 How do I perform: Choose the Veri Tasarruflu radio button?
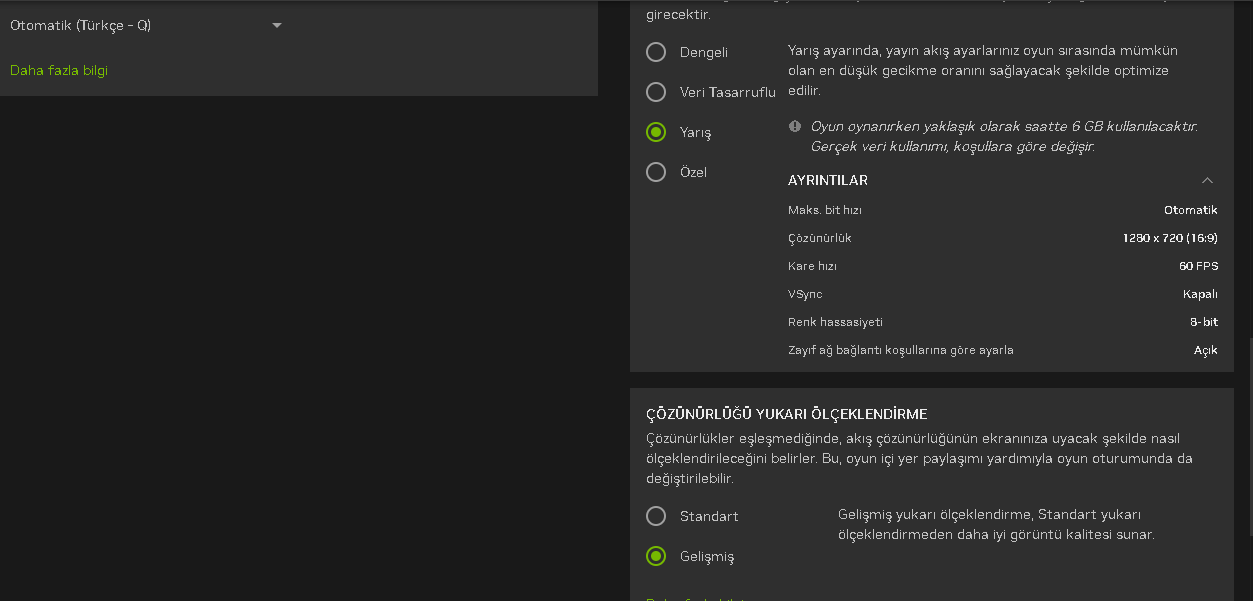(656, 92)
